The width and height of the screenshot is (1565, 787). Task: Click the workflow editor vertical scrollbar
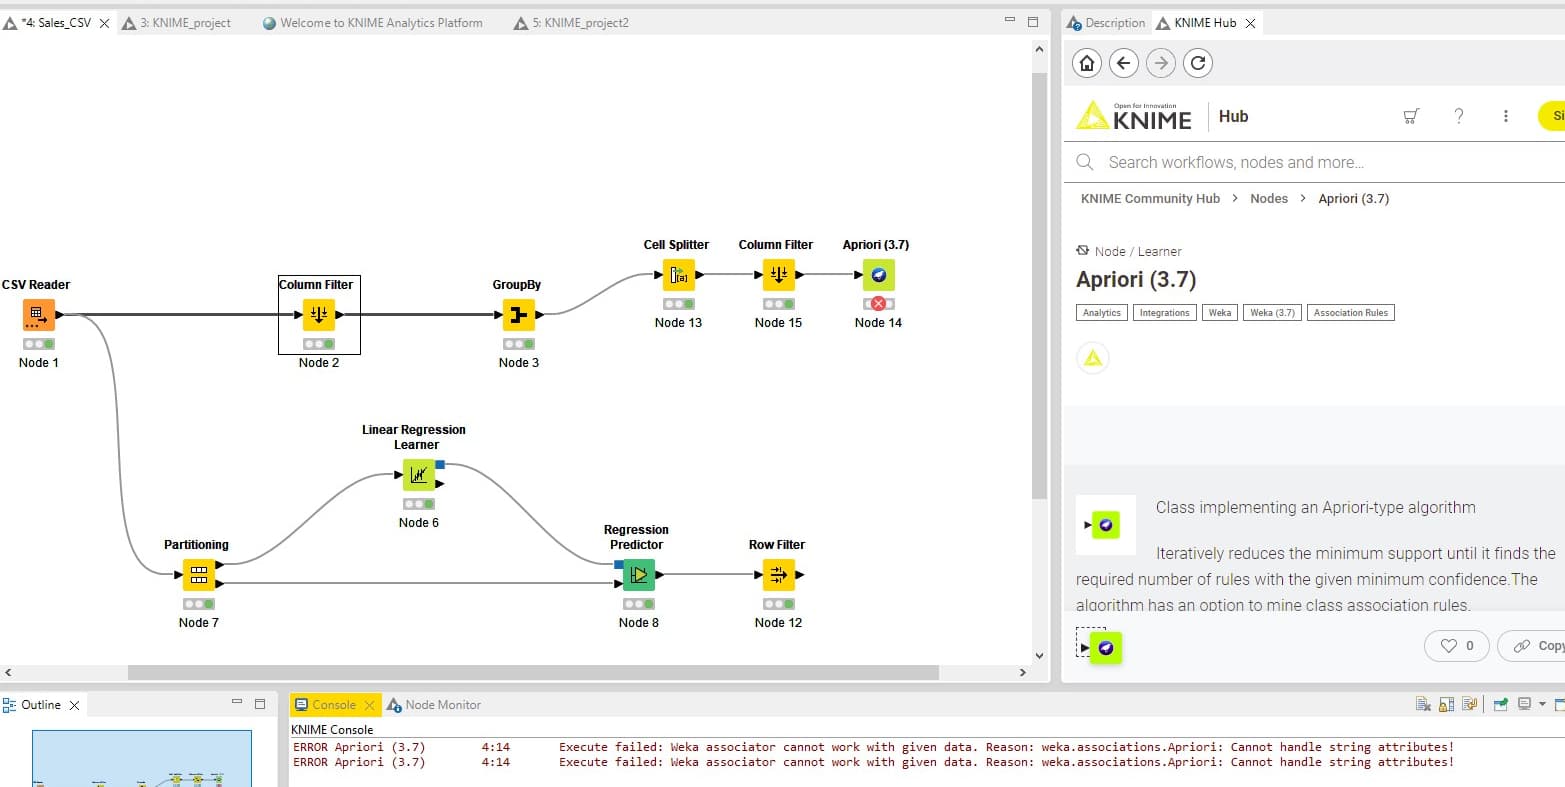click(x=1038, y=285)
